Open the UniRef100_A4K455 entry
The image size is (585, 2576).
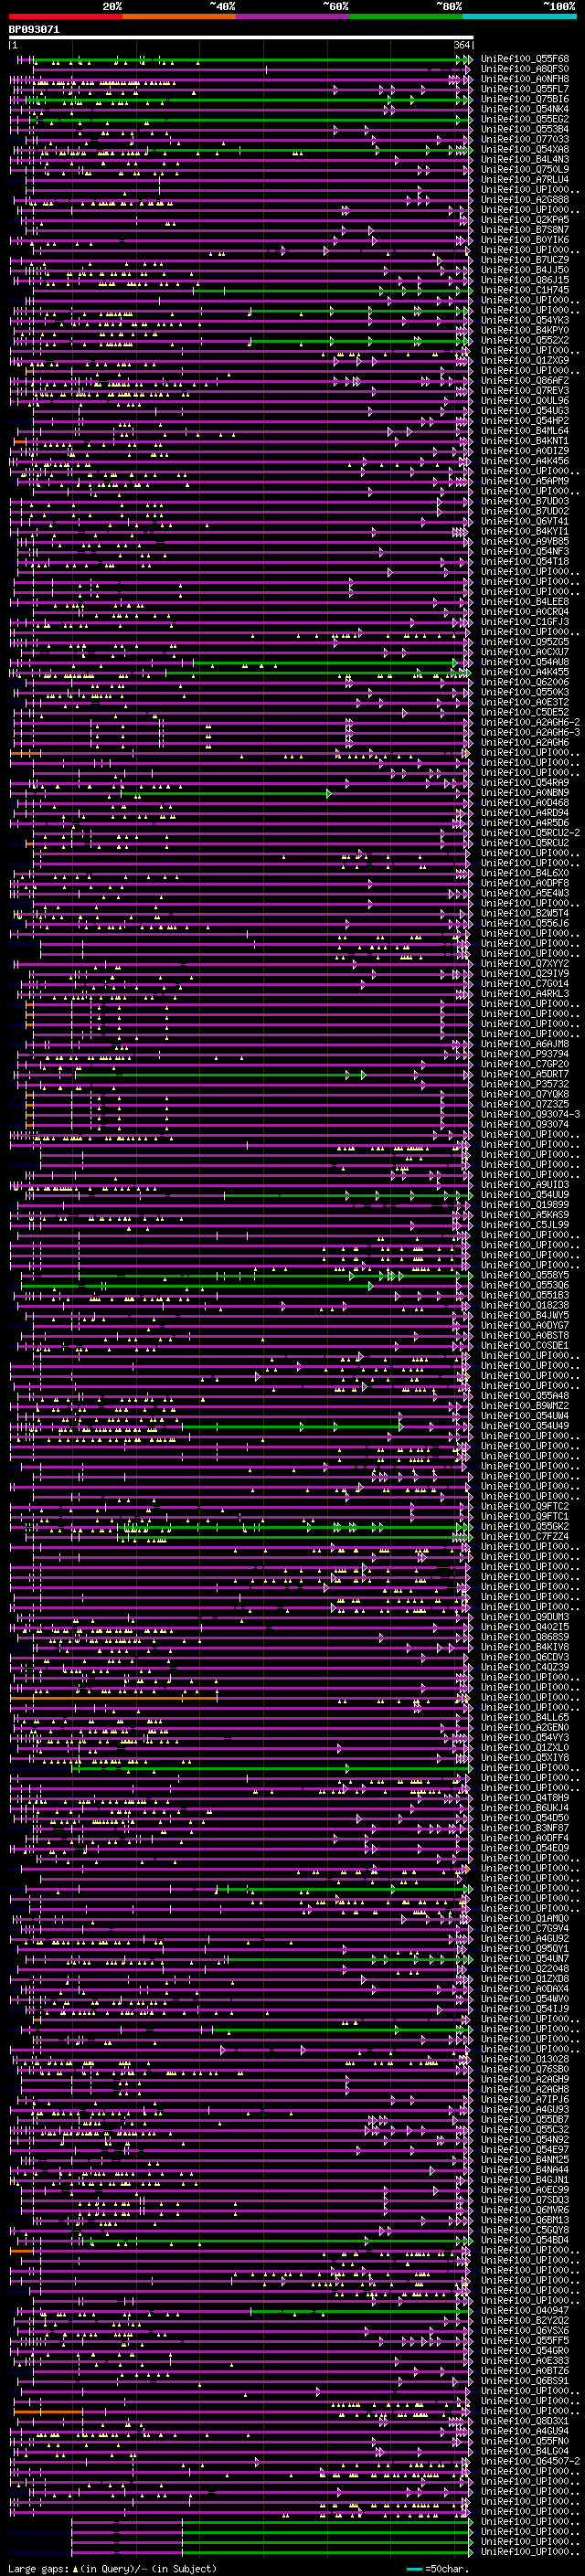524,672
